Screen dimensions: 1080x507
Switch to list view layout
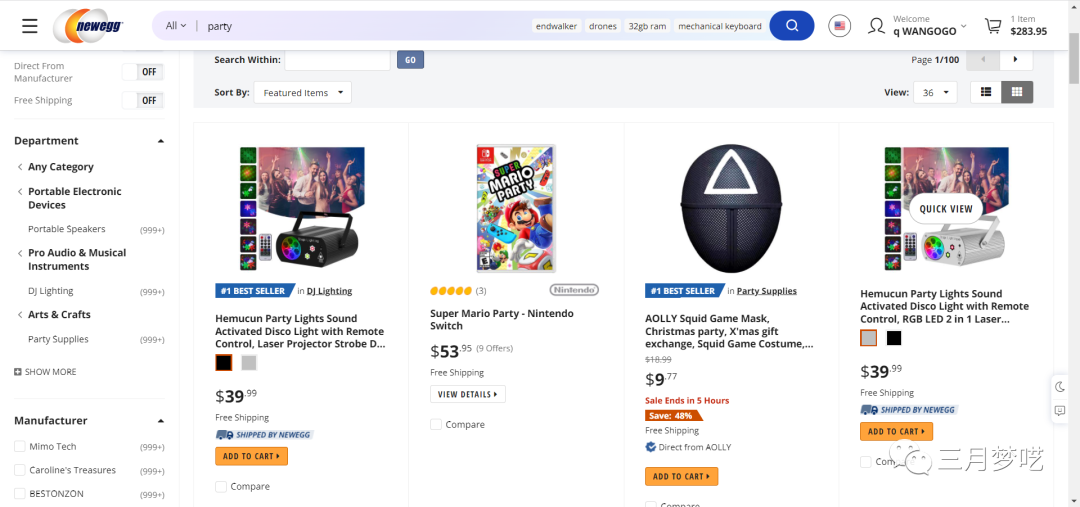985,92
